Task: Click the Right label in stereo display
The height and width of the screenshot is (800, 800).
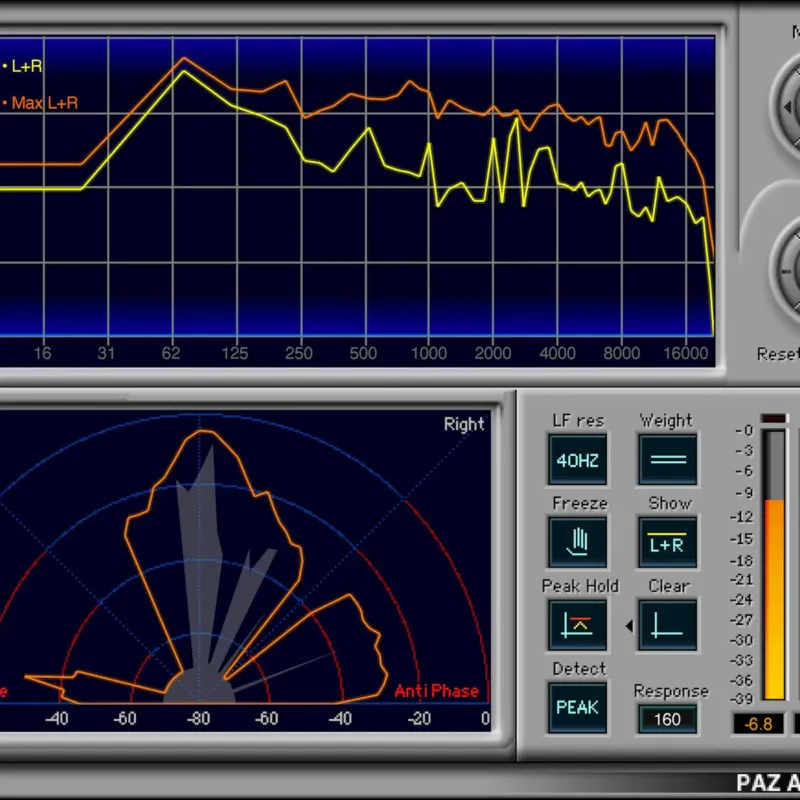Action: (x=464, y=424)
